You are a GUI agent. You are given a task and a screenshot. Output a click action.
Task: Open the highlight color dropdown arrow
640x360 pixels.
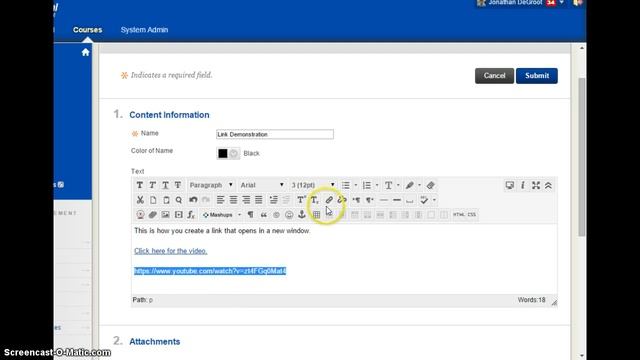[x=419, y=185]
